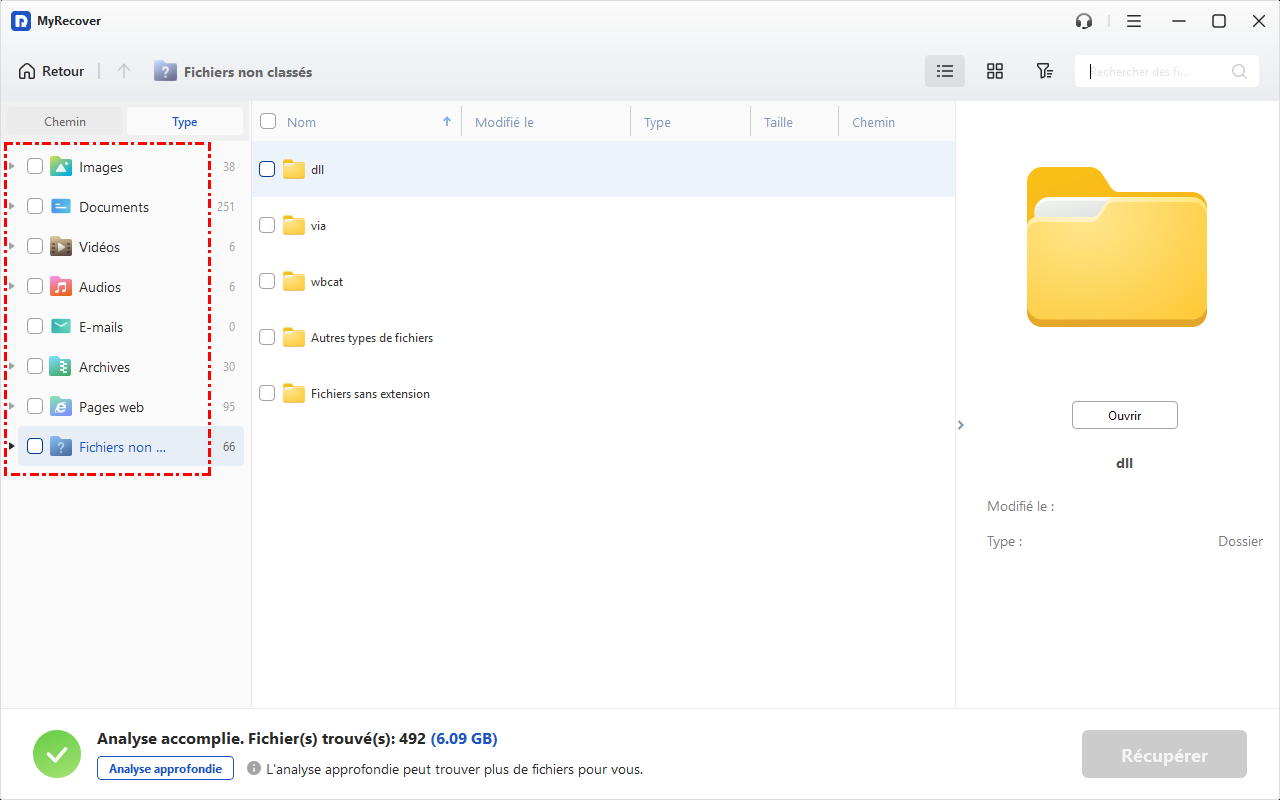Open the hamburger menu icon

(1133, 21)
